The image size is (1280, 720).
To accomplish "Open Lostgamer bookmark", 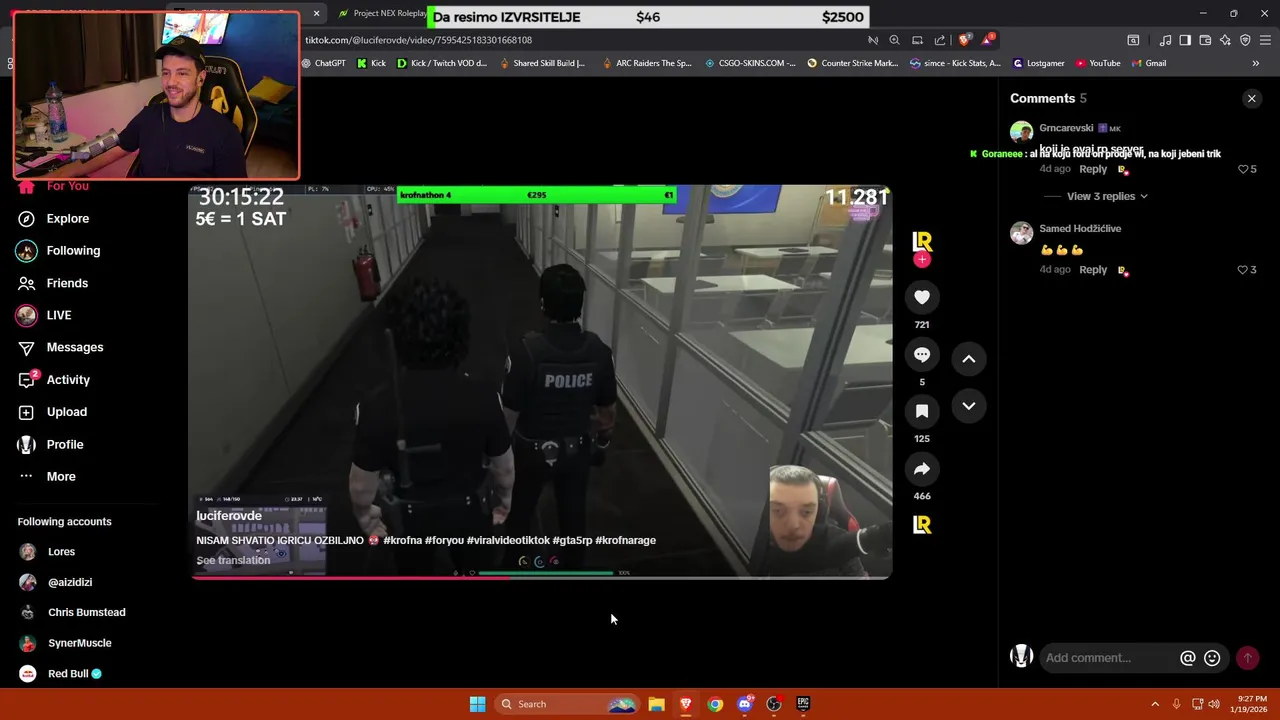I will click(1039, 63).
